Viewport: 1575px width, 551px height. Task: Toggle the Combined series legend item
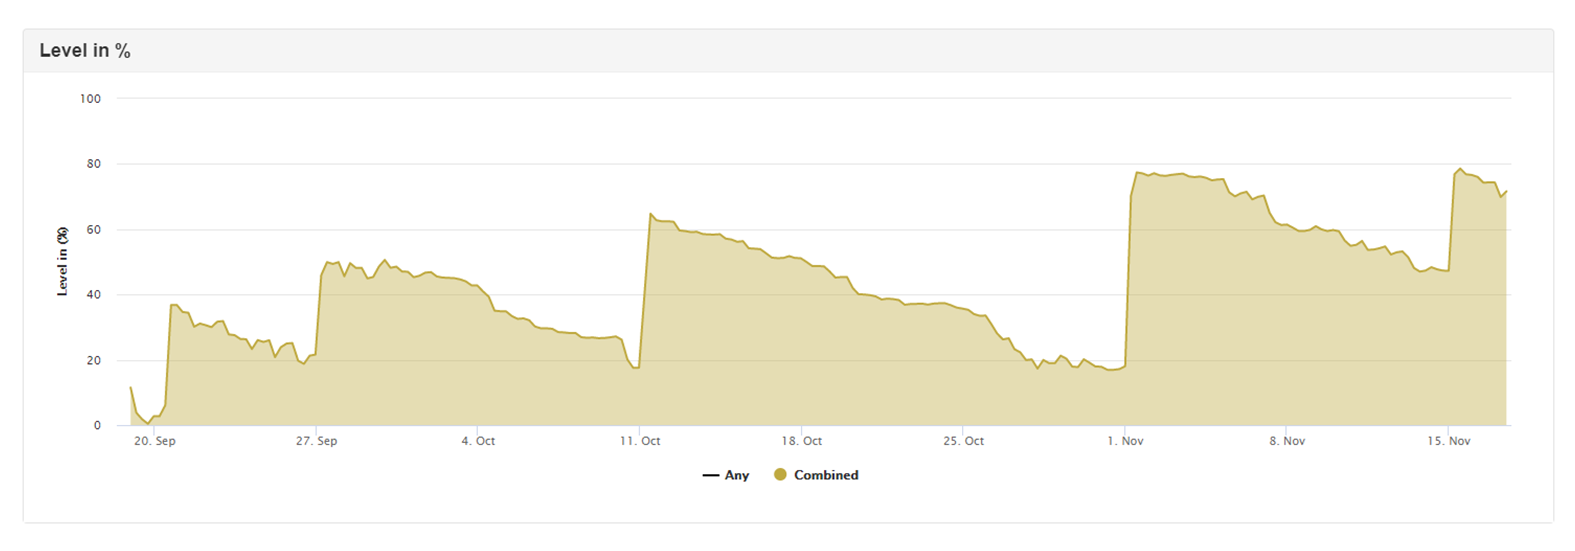[816, 475]
